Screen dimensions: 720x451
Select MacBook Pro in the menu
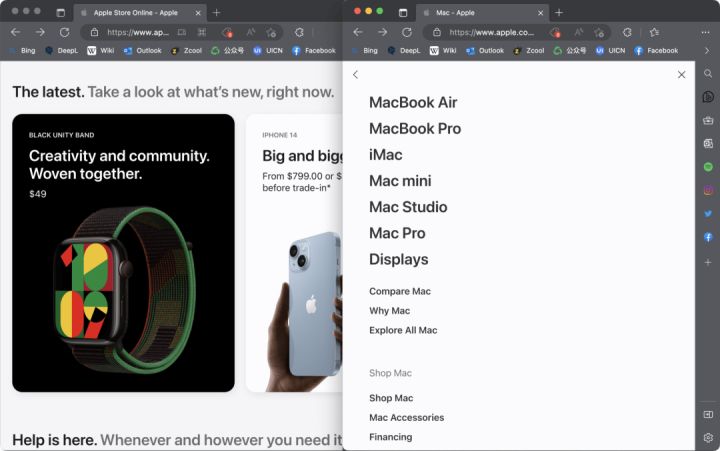tap(415, 129)
